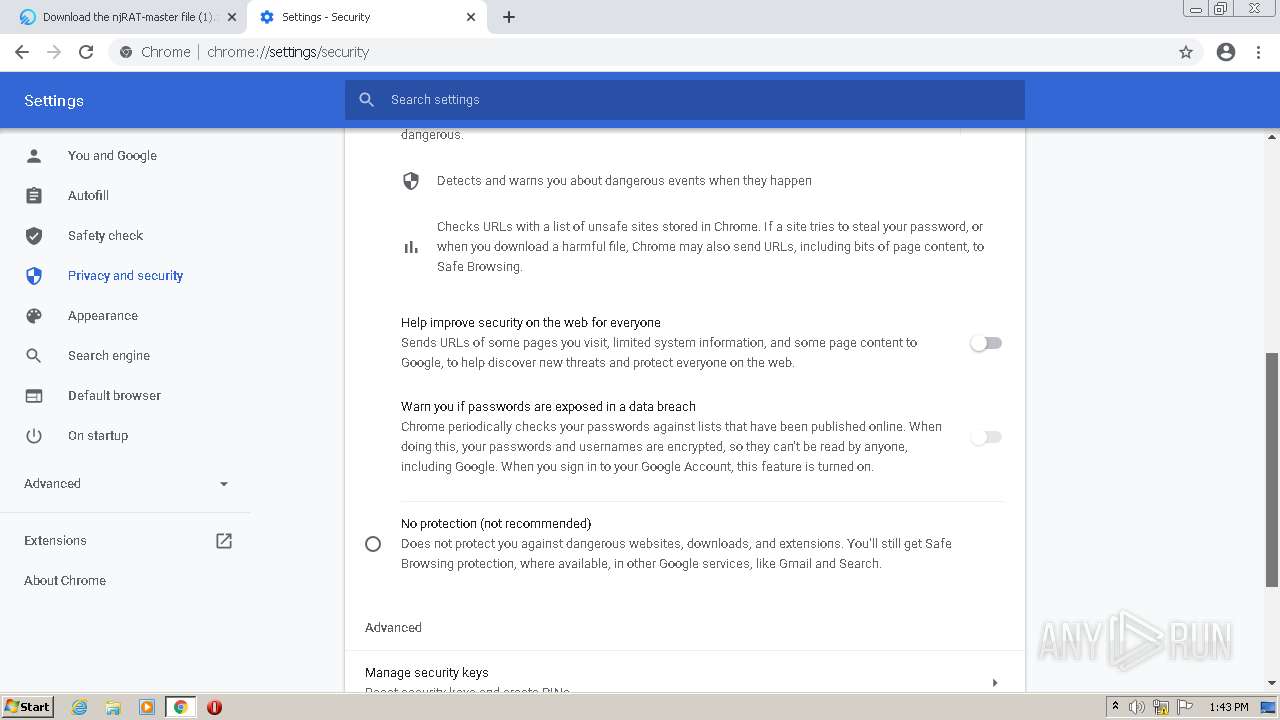The width and height of the screenshot is (1280, 720).
Task: Go back to the previous page
Action: point(22,52)
